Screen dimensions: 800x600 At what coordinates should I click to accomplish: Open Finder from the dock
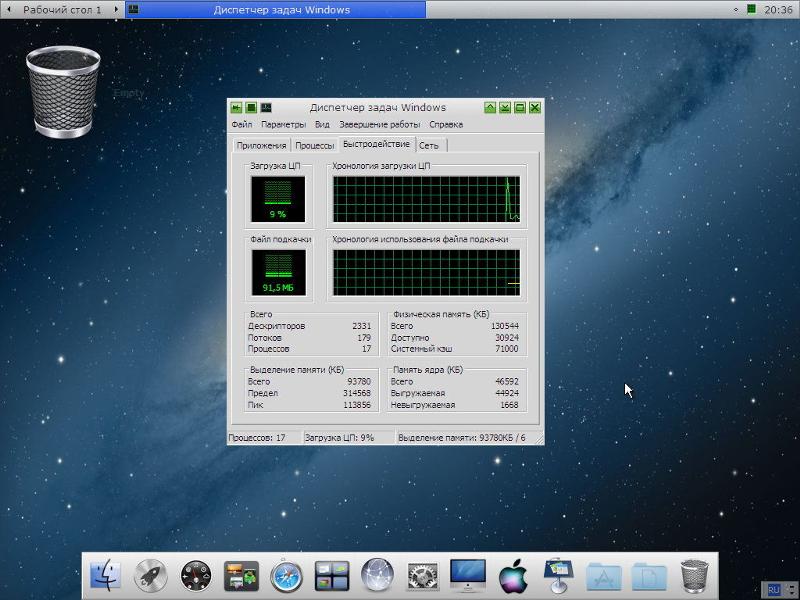tap(105, 576)
